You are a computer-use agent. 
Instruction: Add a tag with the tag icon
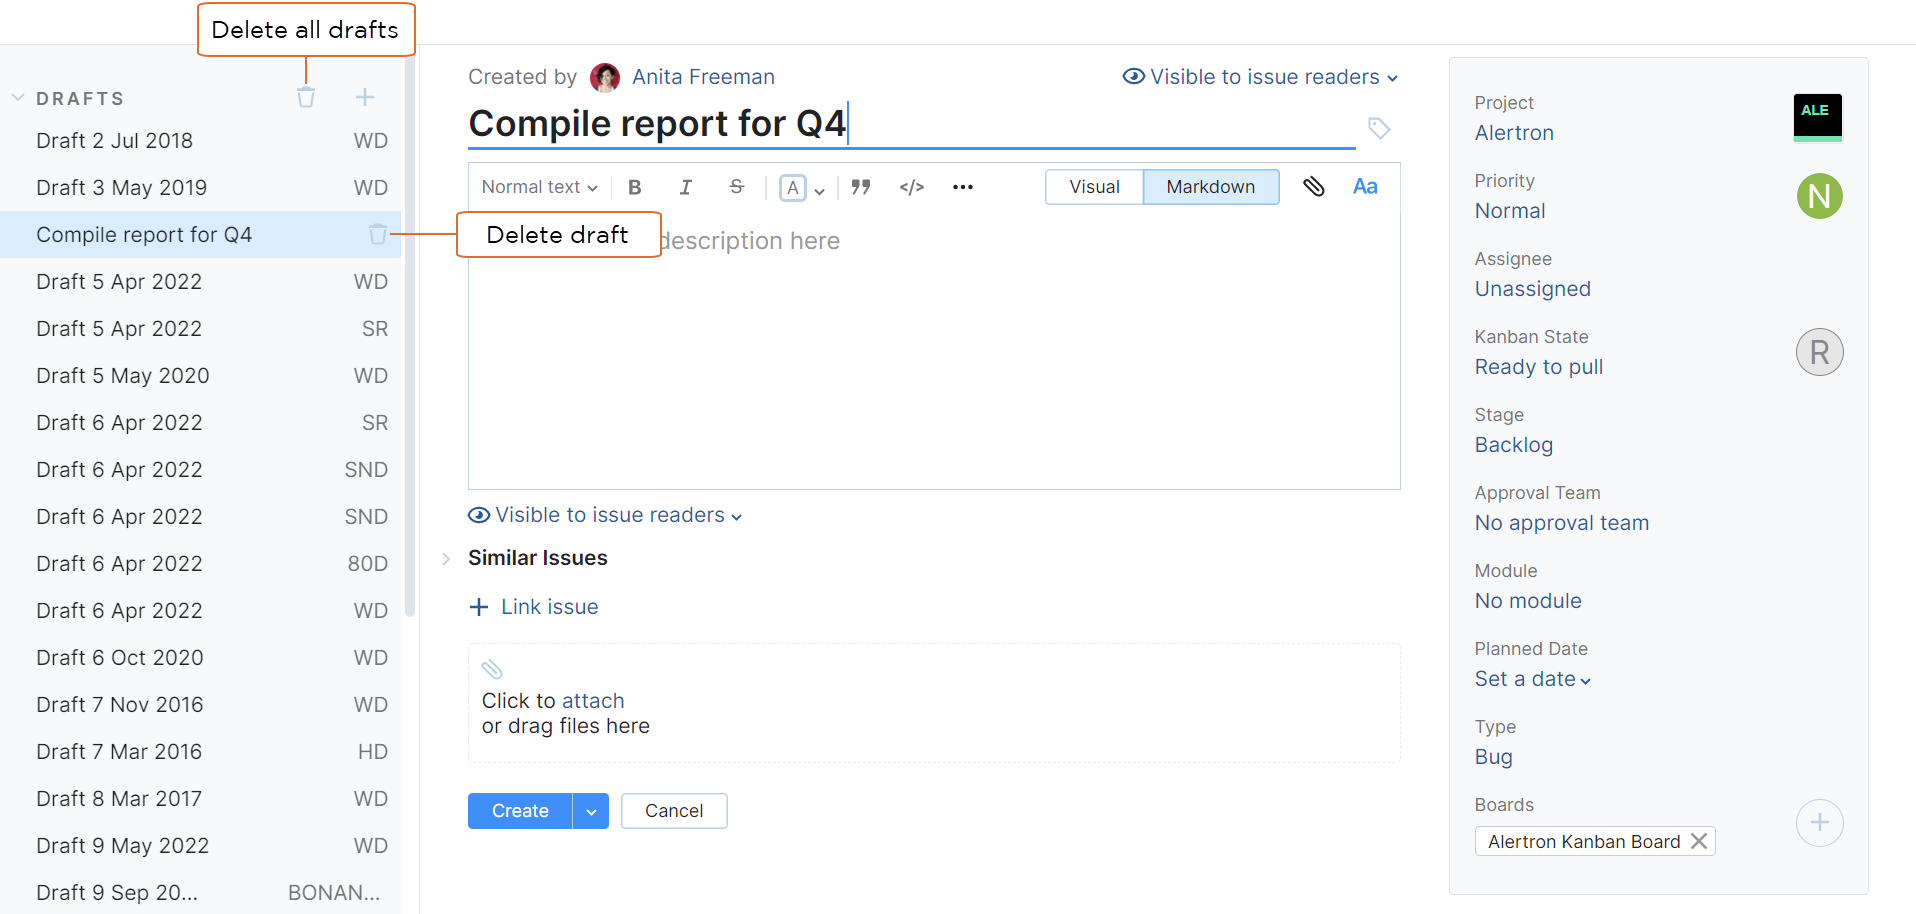1379,128
